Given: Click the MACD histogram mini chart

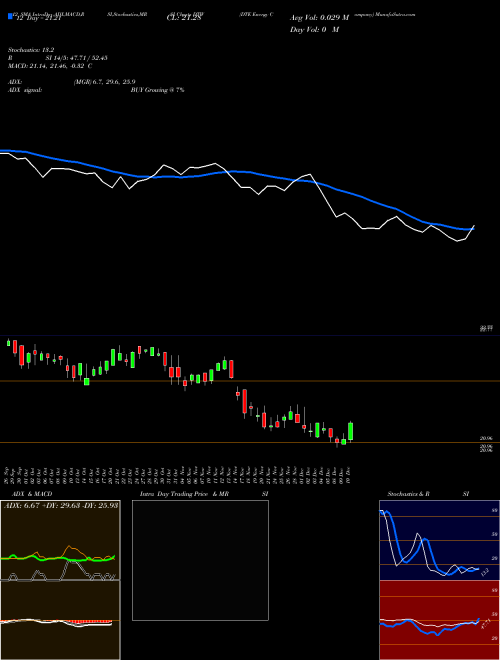Looking at the screenshot, I should point(60,620).
